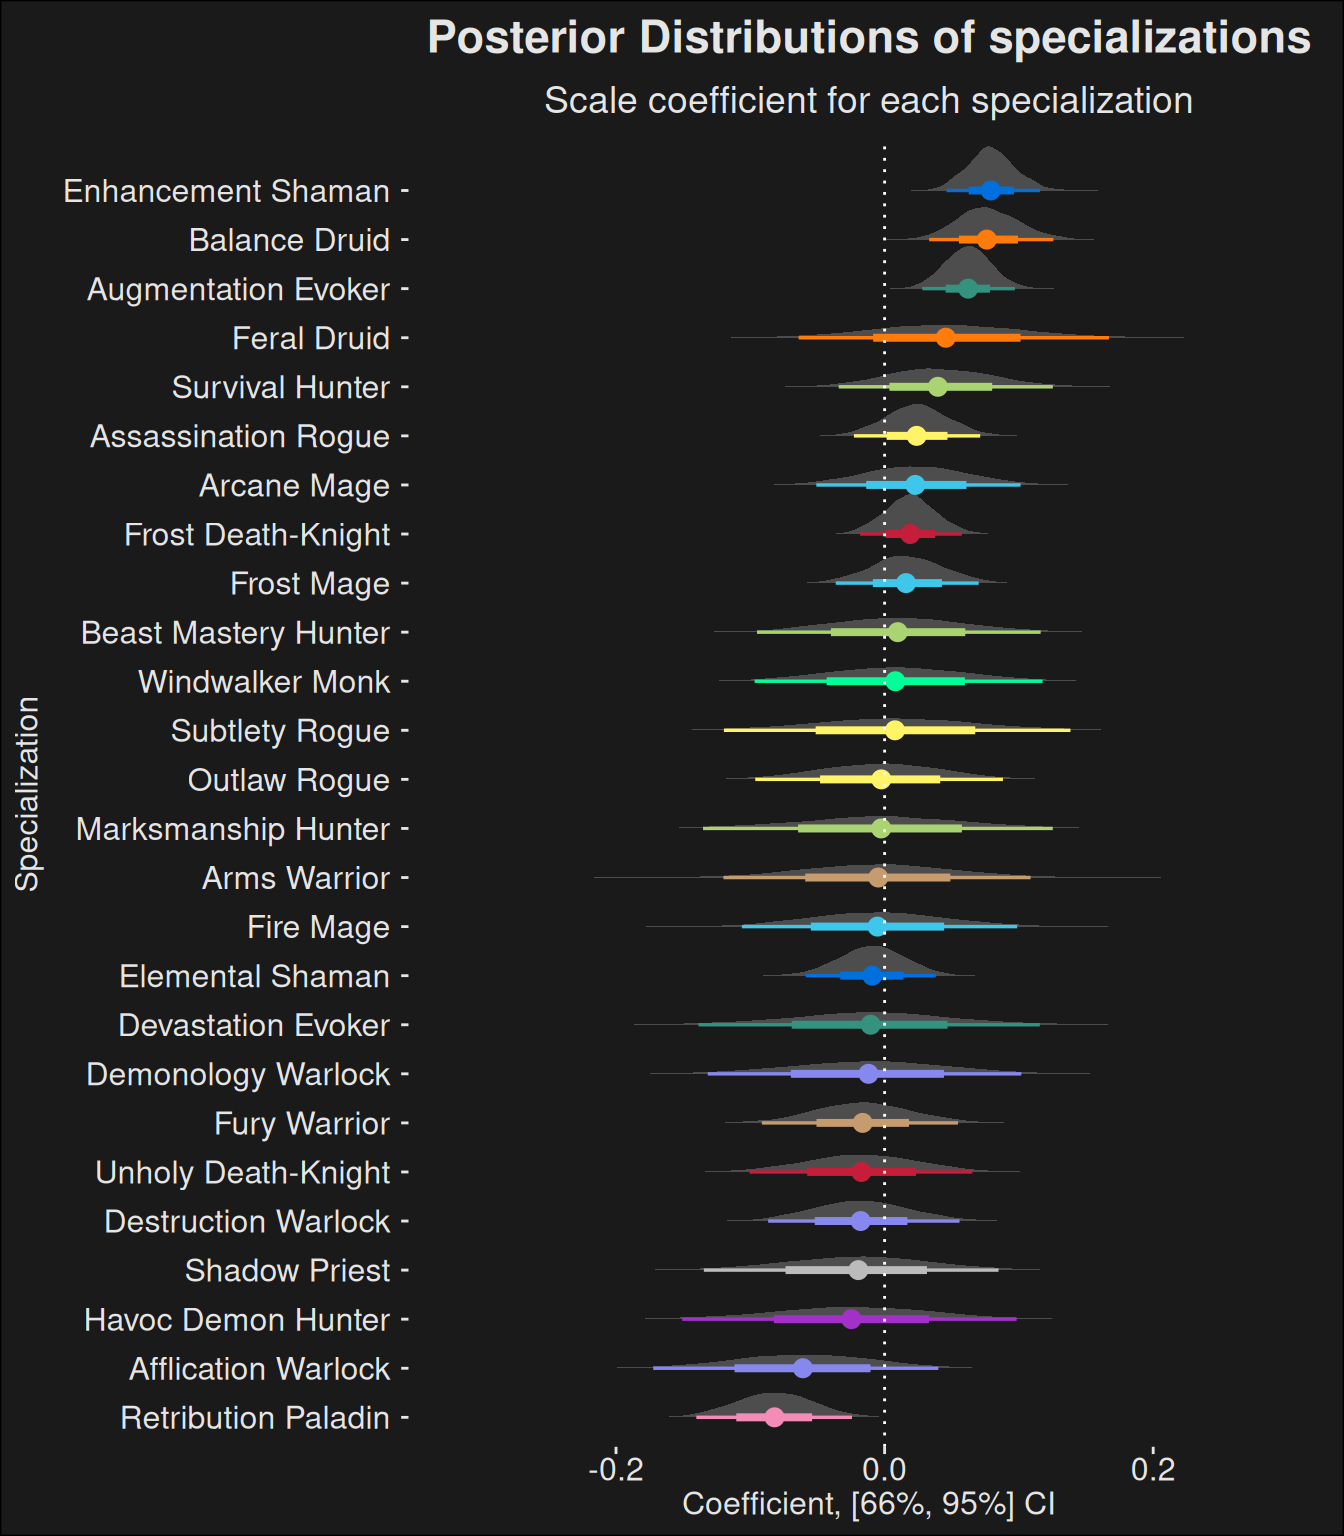Click the Balance Druid orange median dot

pyautogui.click(x=986, y=239)
